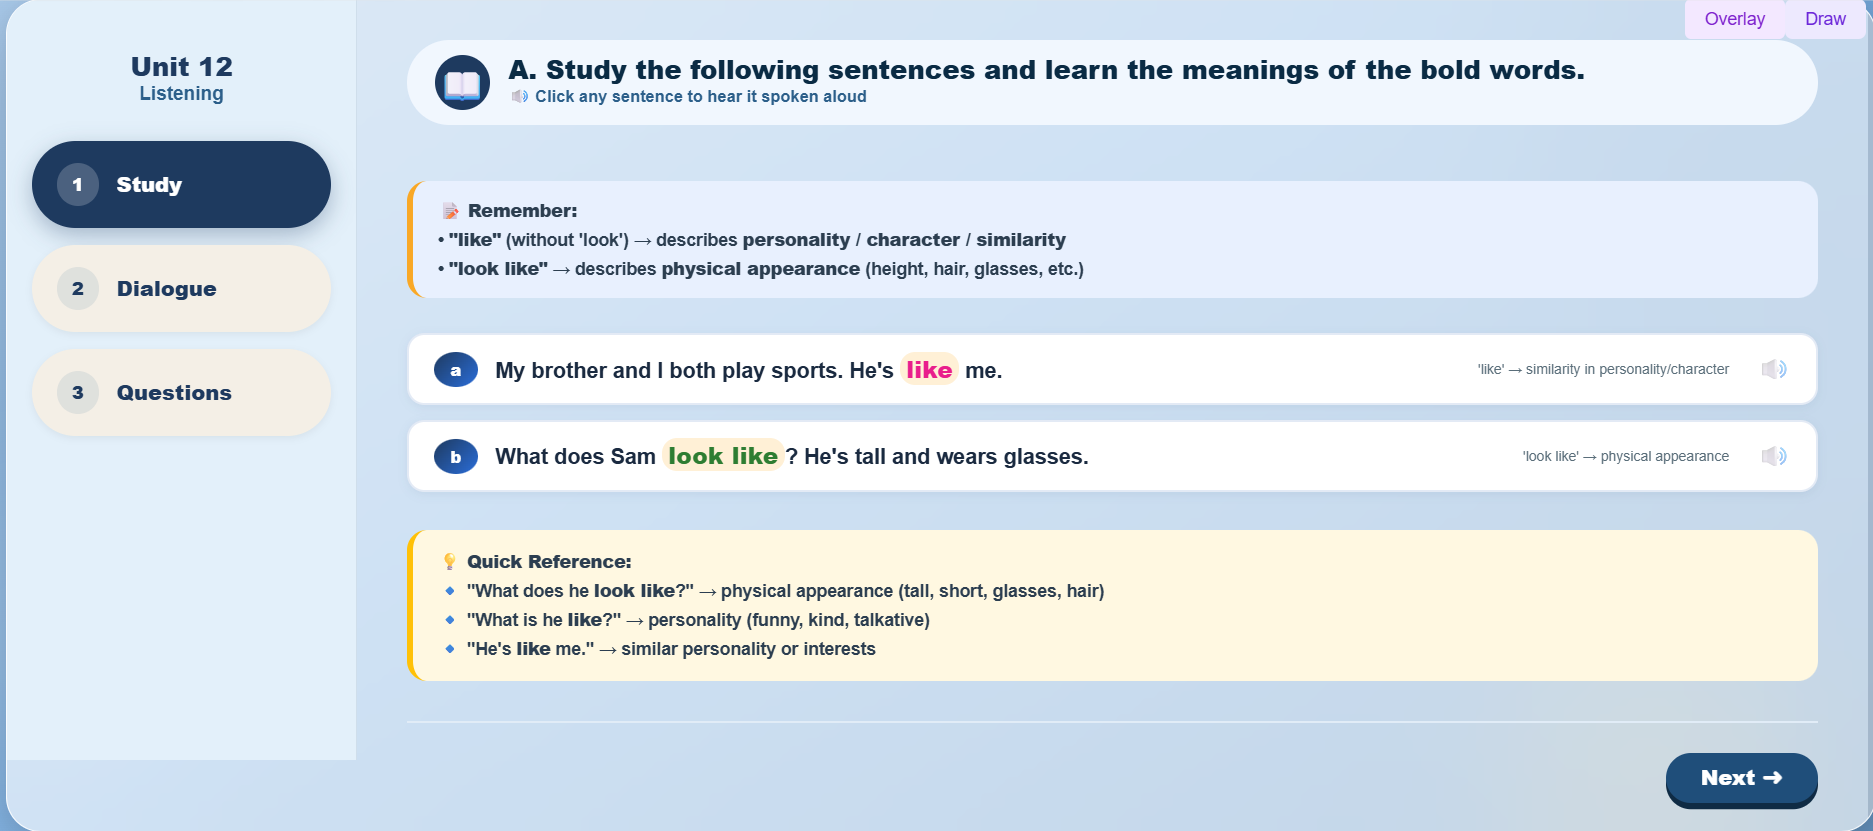Click the blue letter a badge

pyautogui.click(x=456, y=370)
